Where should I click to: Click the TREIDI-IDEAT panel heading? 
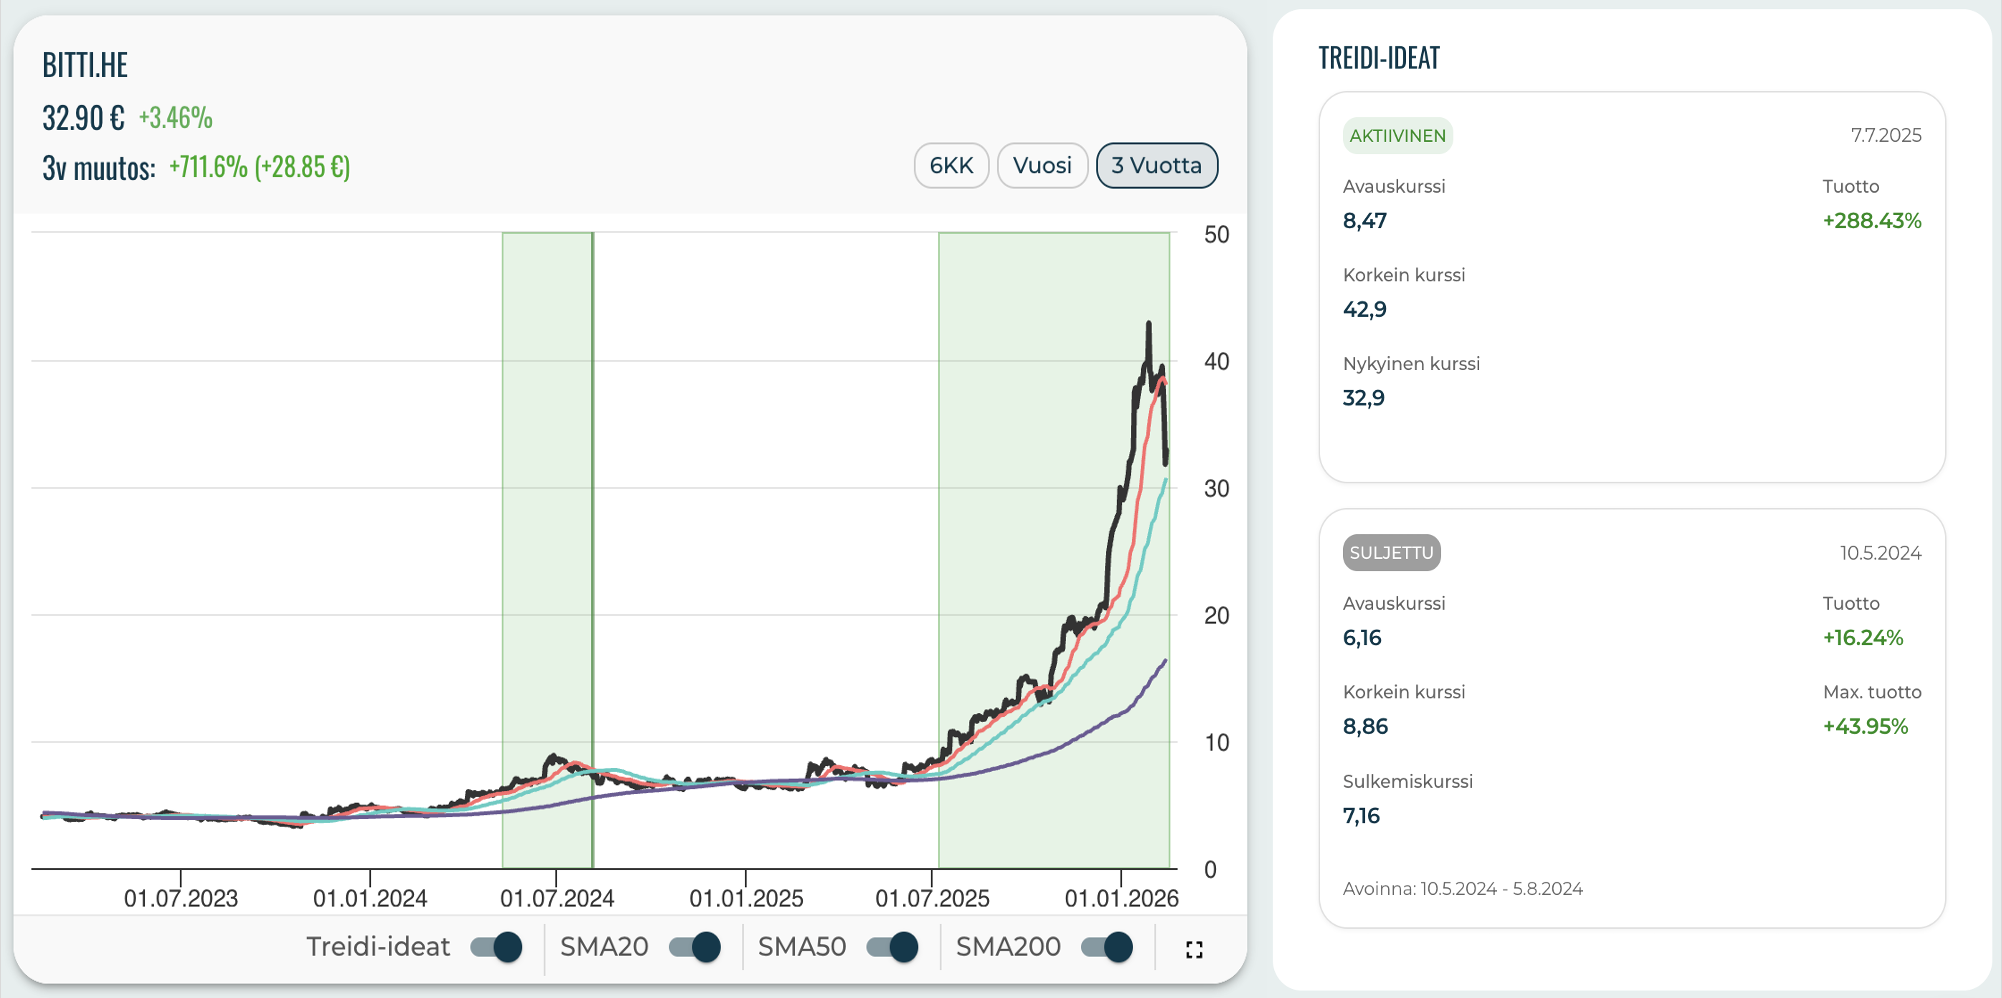(1379, 58)
